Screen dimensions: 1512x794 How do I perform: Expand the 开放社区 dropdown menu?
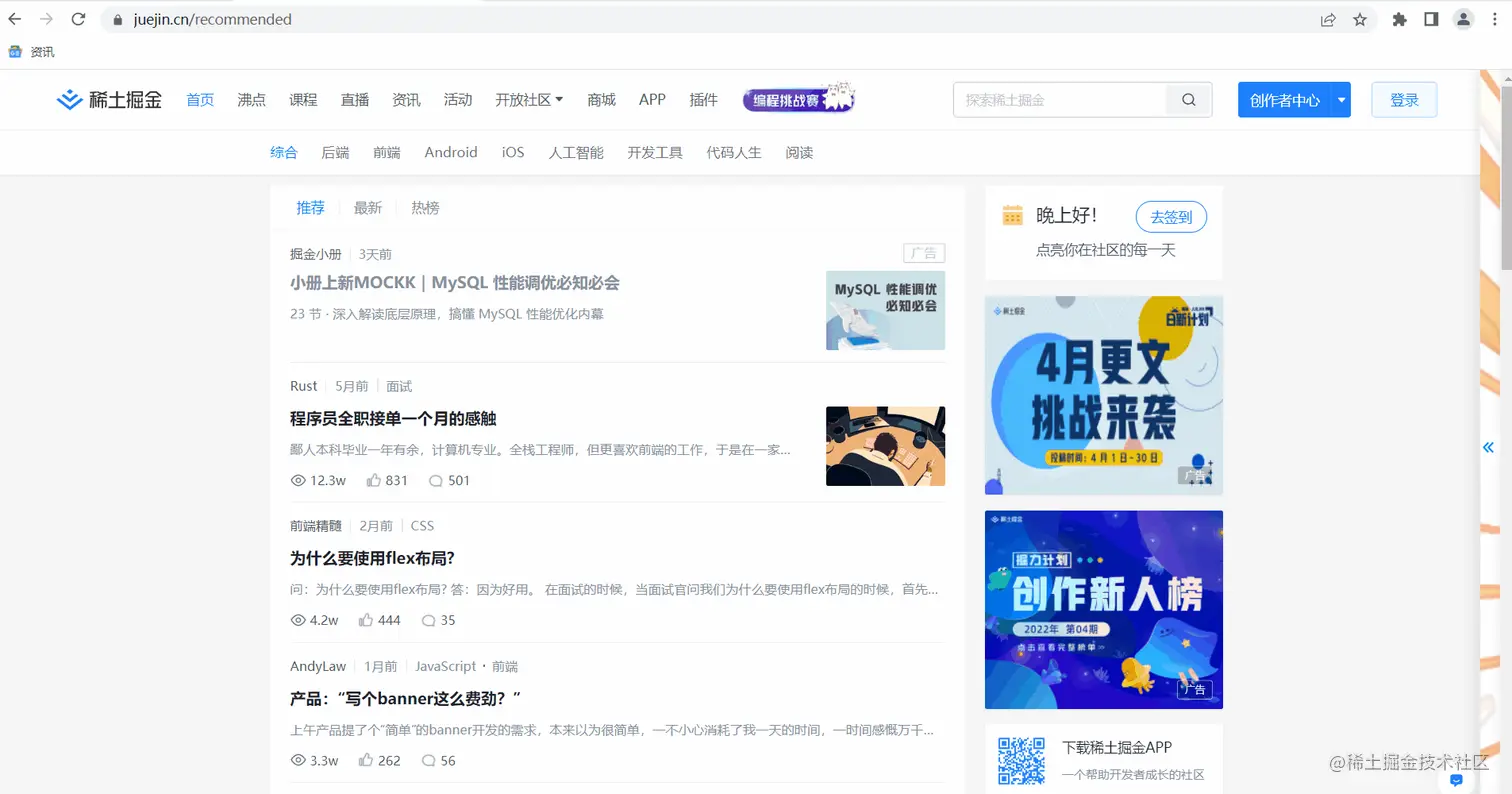529,99
